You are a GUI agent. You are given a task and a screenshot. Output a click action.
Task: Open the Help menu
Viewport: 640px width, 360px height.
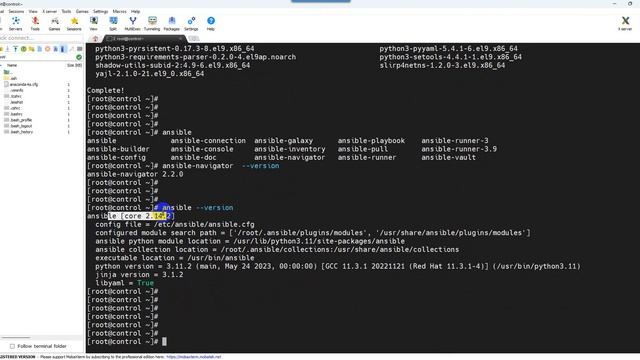click(x=136, y=11)
